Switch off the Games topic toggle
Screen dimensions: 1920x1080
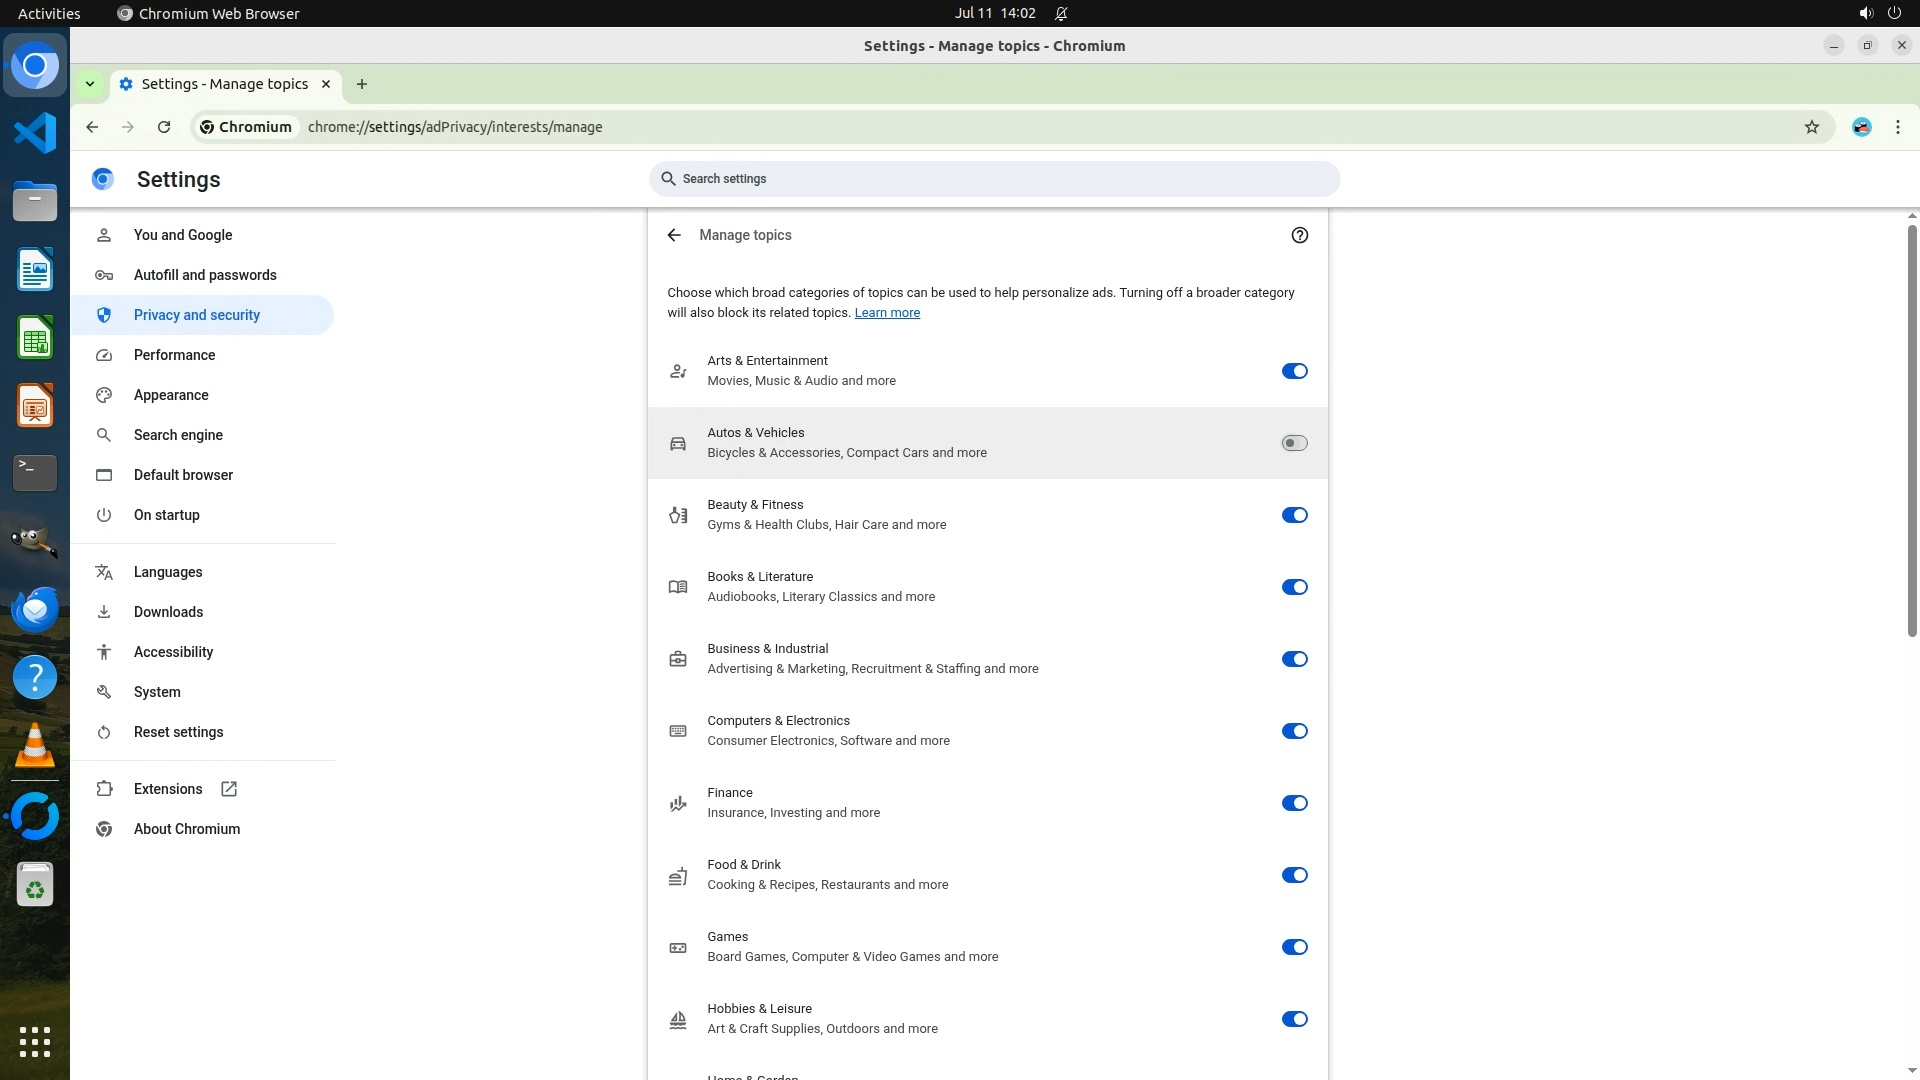[1294, 947]
